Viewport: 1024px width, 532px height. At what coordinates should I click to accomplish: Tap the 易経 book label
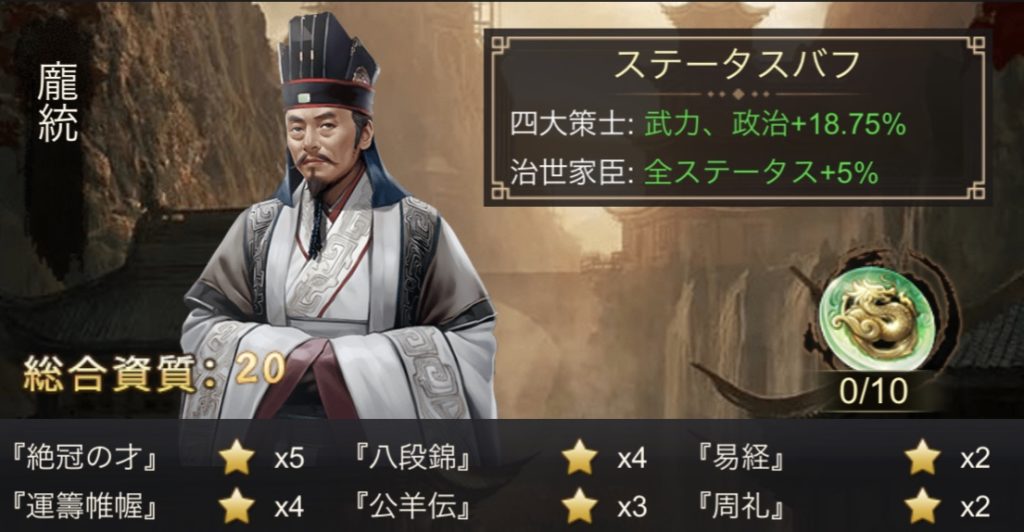point(741,458)
